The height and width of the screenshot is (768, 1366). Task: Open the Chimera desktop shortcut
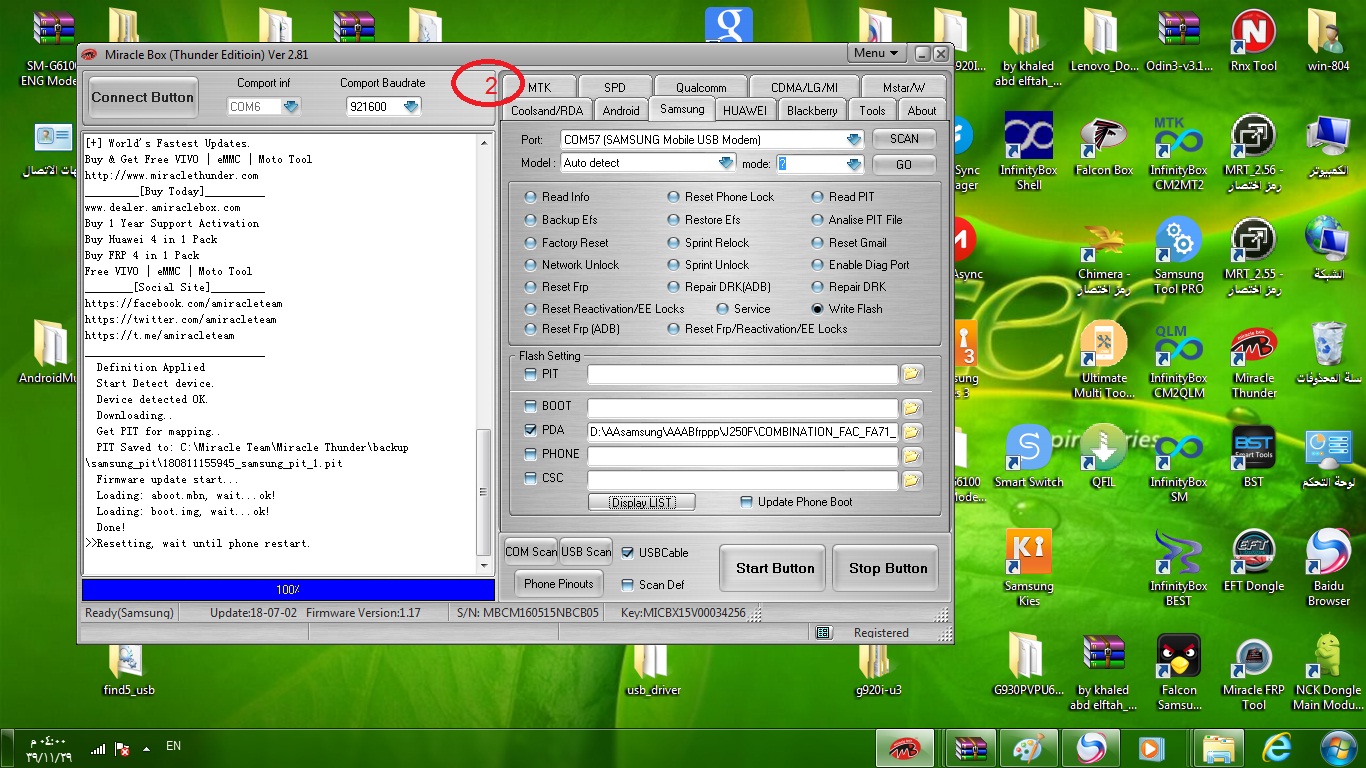tap(1104, 256)
